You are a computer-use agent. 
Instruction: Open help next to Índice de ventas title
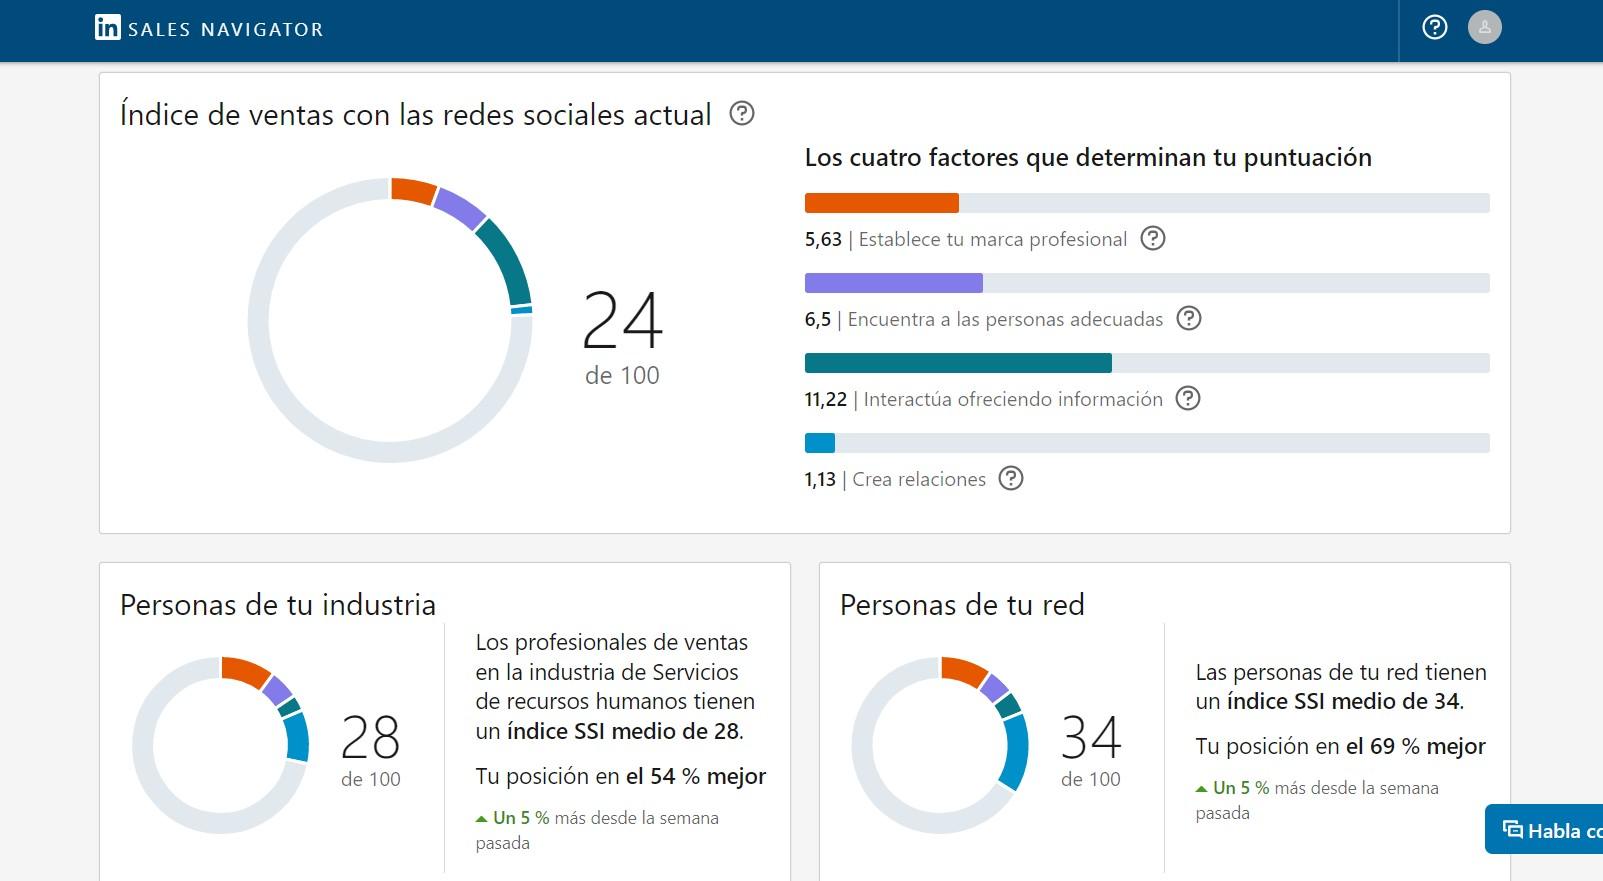[741, 113]
